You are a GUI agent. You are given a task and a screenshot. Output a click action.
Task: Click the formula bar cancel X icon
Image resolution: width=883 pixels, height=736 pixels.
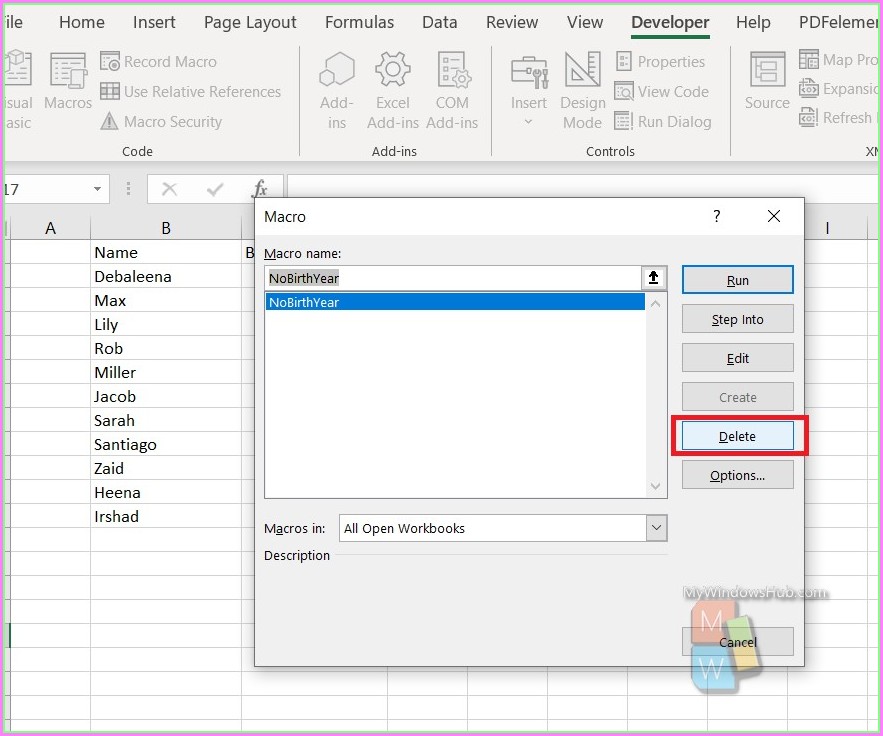pos(169,189)
